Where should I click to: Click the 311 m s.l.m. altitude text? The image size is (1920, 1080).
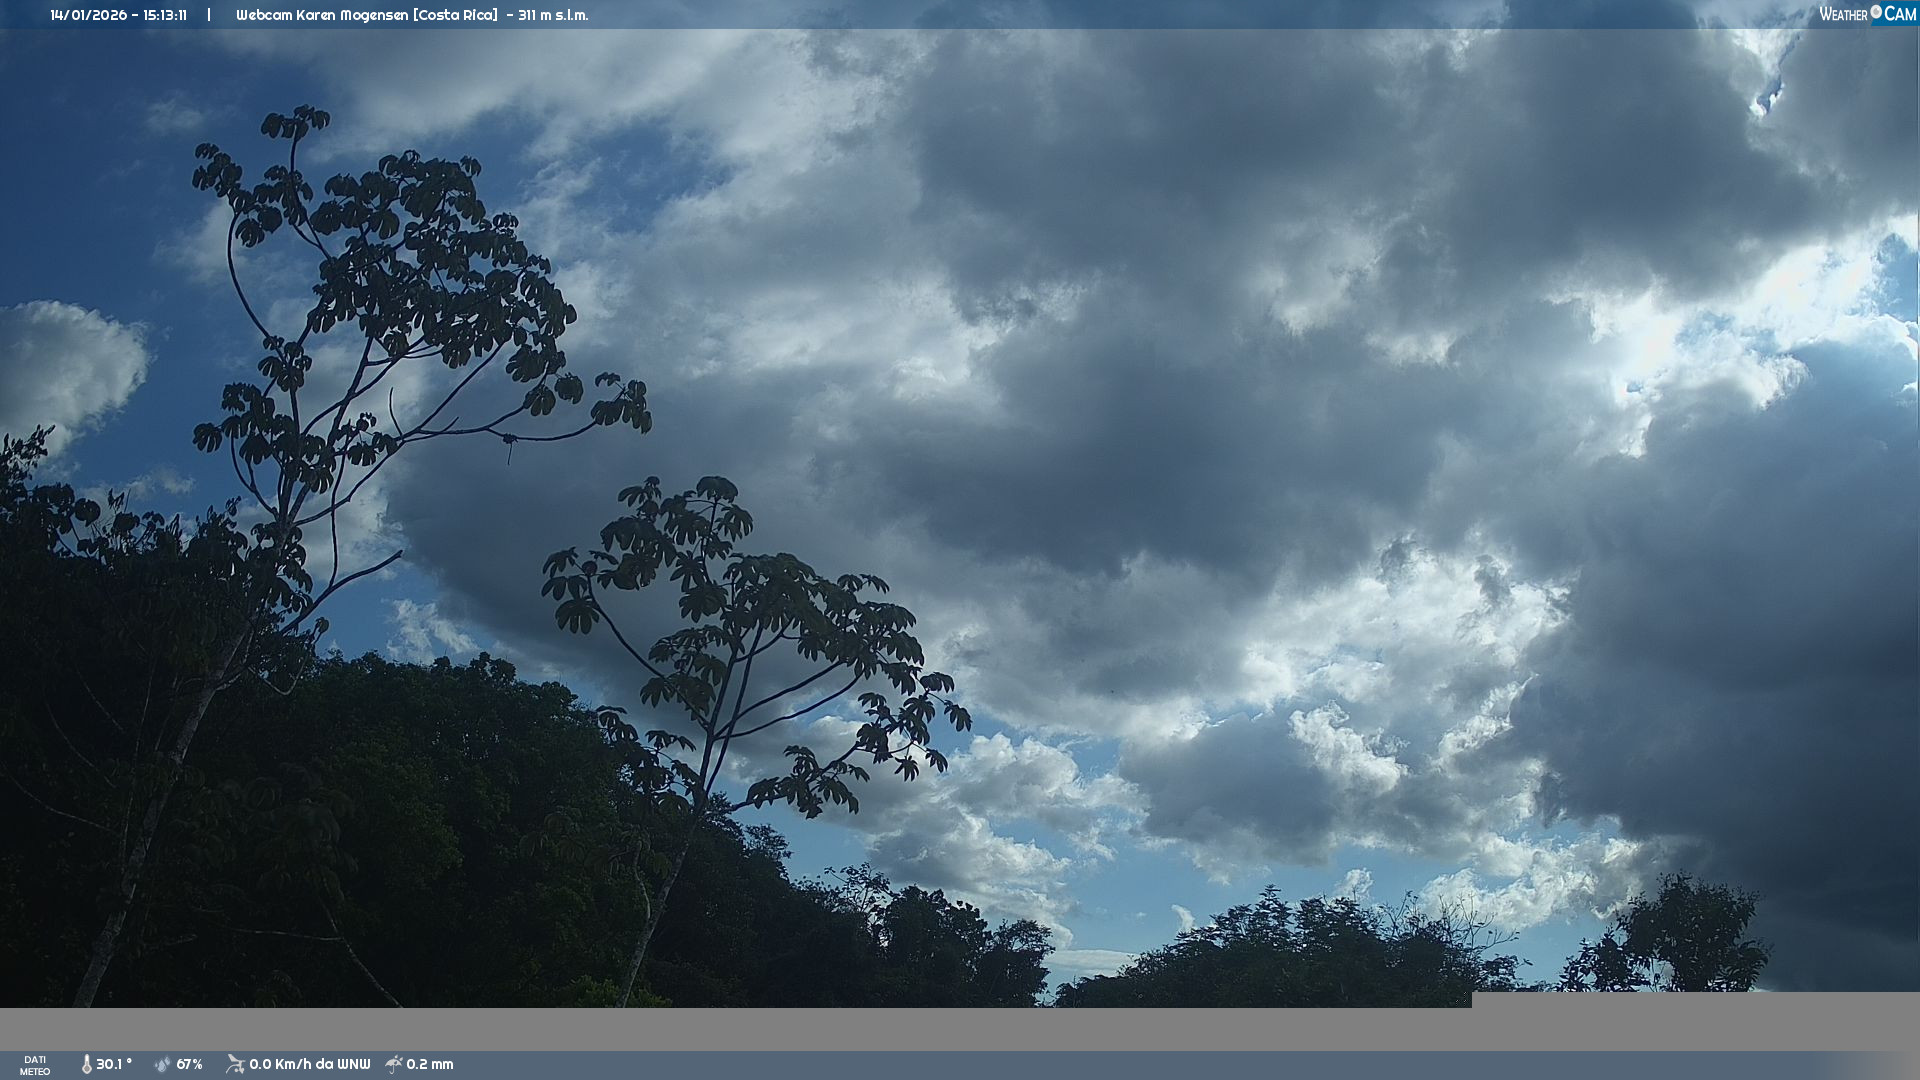click(553, 15)
